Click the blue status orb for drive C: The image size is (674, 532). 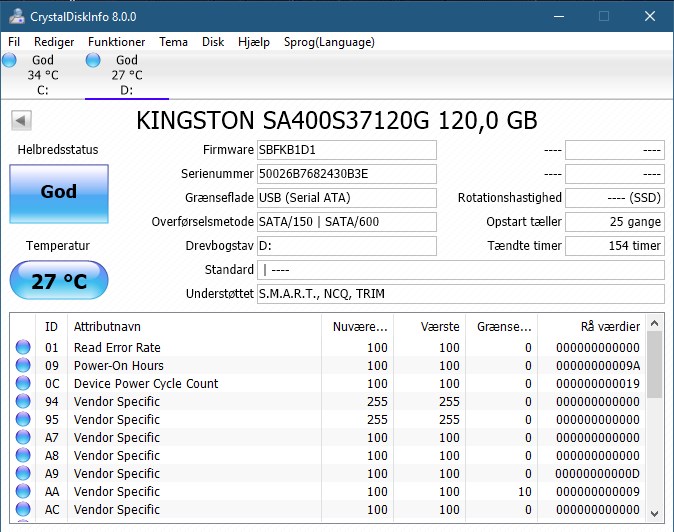(9, 60)
